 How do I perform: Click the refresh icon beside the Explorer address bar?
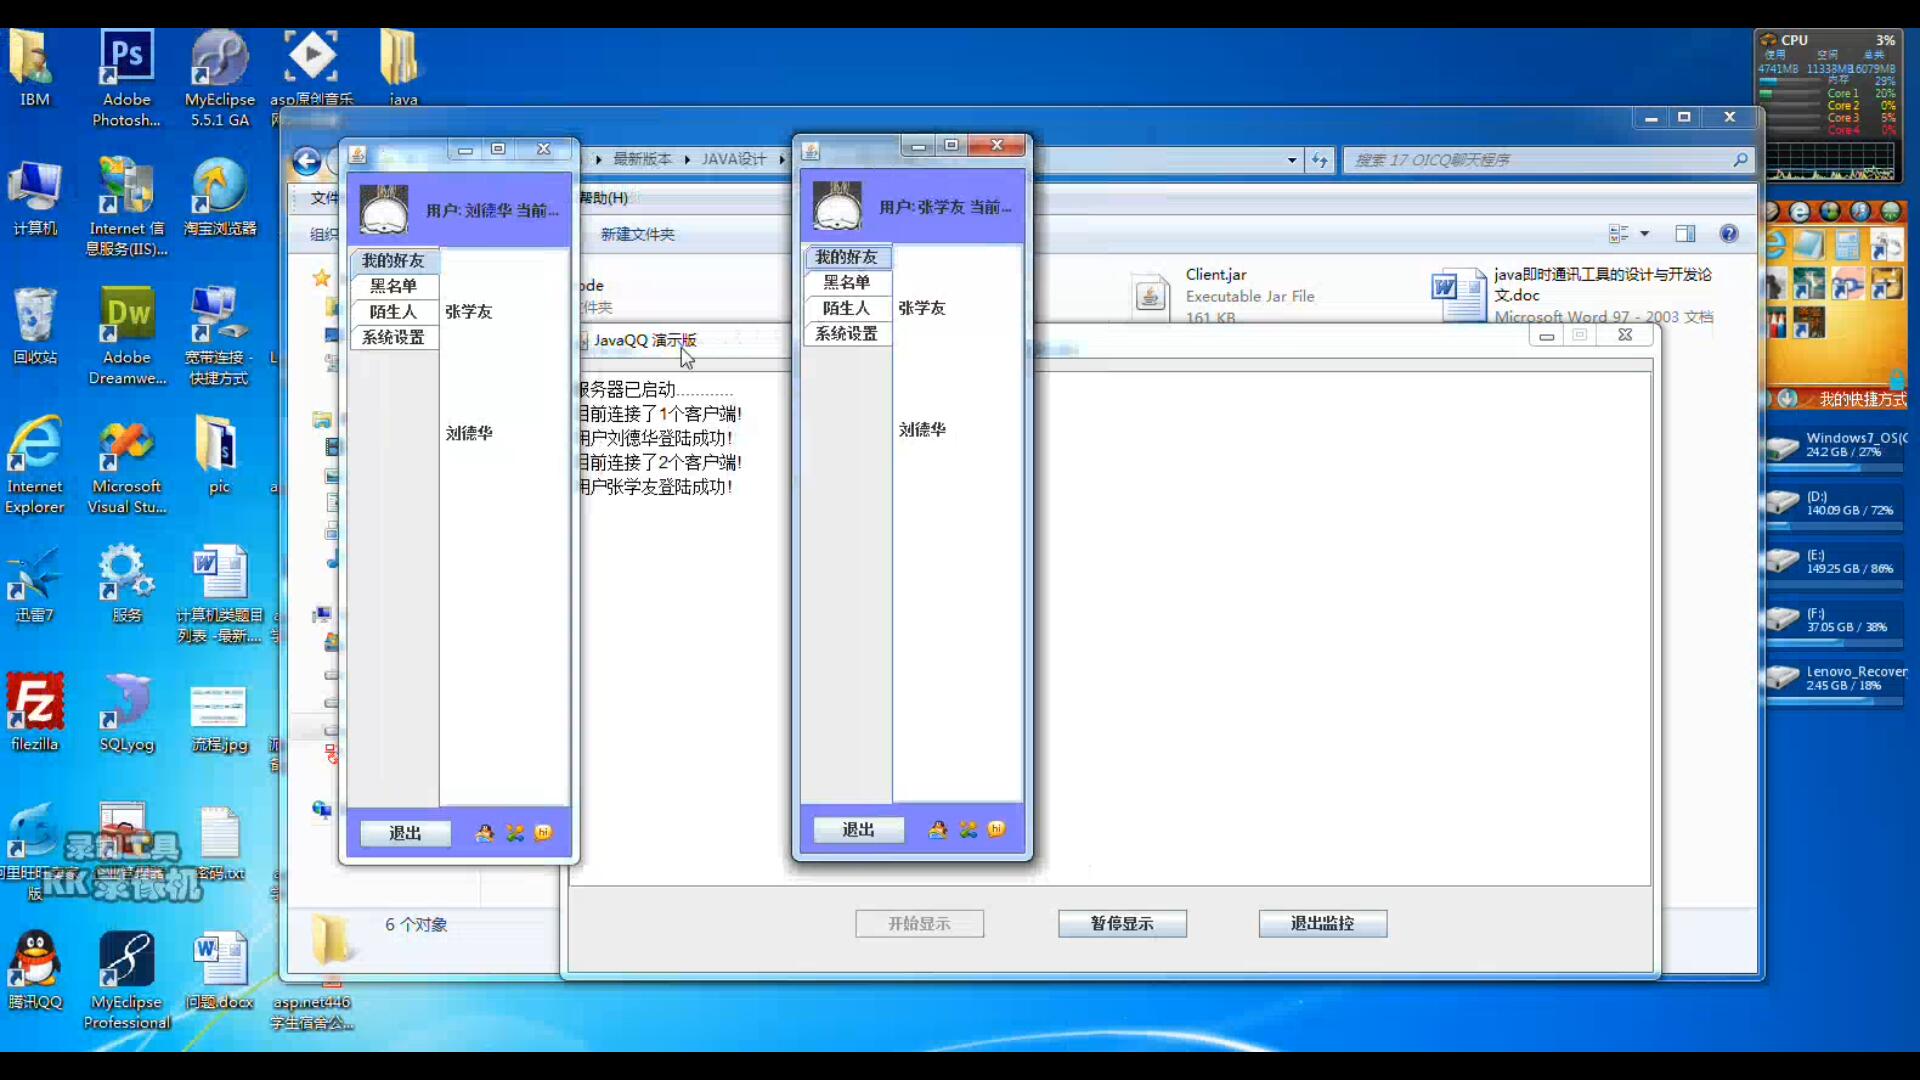(x=1320, y=160)
